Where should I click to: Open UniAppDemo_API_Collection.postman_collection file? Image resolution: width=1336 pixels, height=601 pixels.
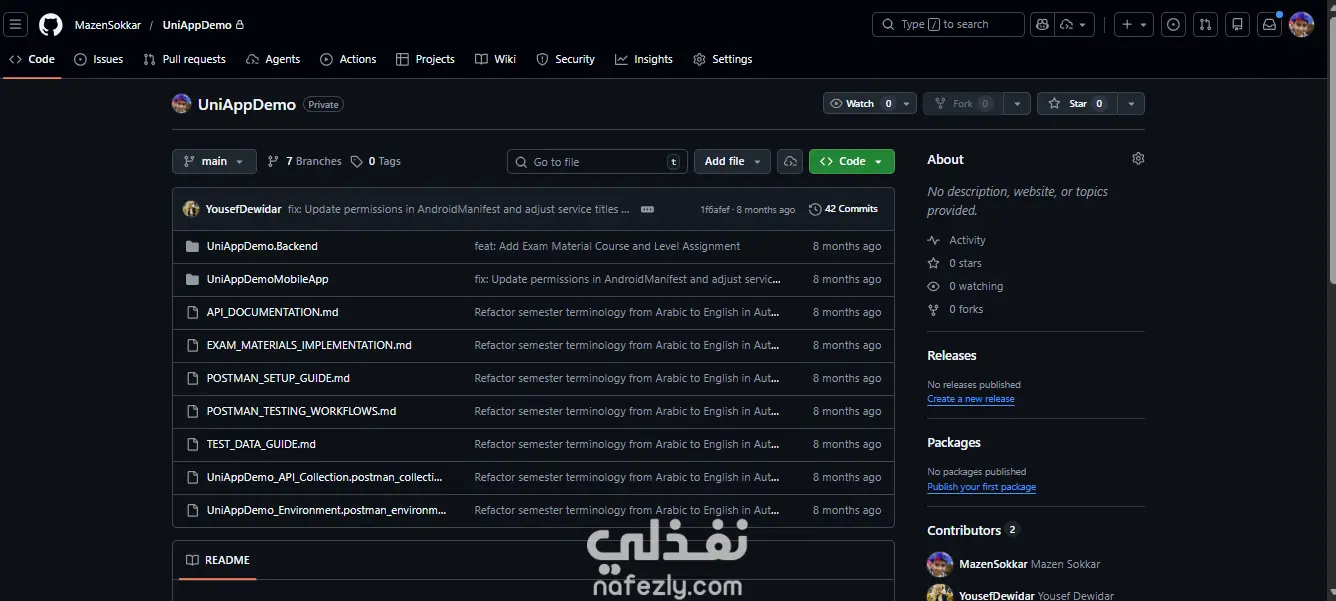click(324, 477)
